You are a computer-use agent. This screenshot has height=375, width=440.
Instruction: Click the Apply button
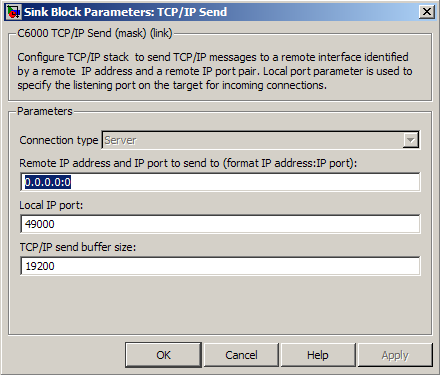point(395,355)
